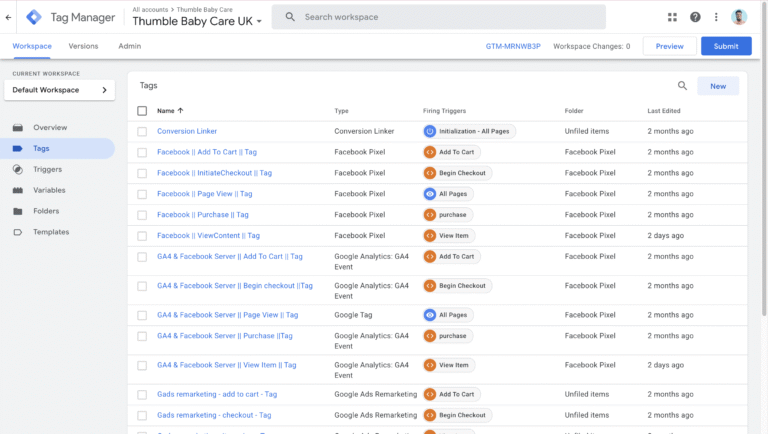Select checkbox for Facebook || Purchase || Tag
This screenshot has width=768, height=434.
click(x=142, y=215)
